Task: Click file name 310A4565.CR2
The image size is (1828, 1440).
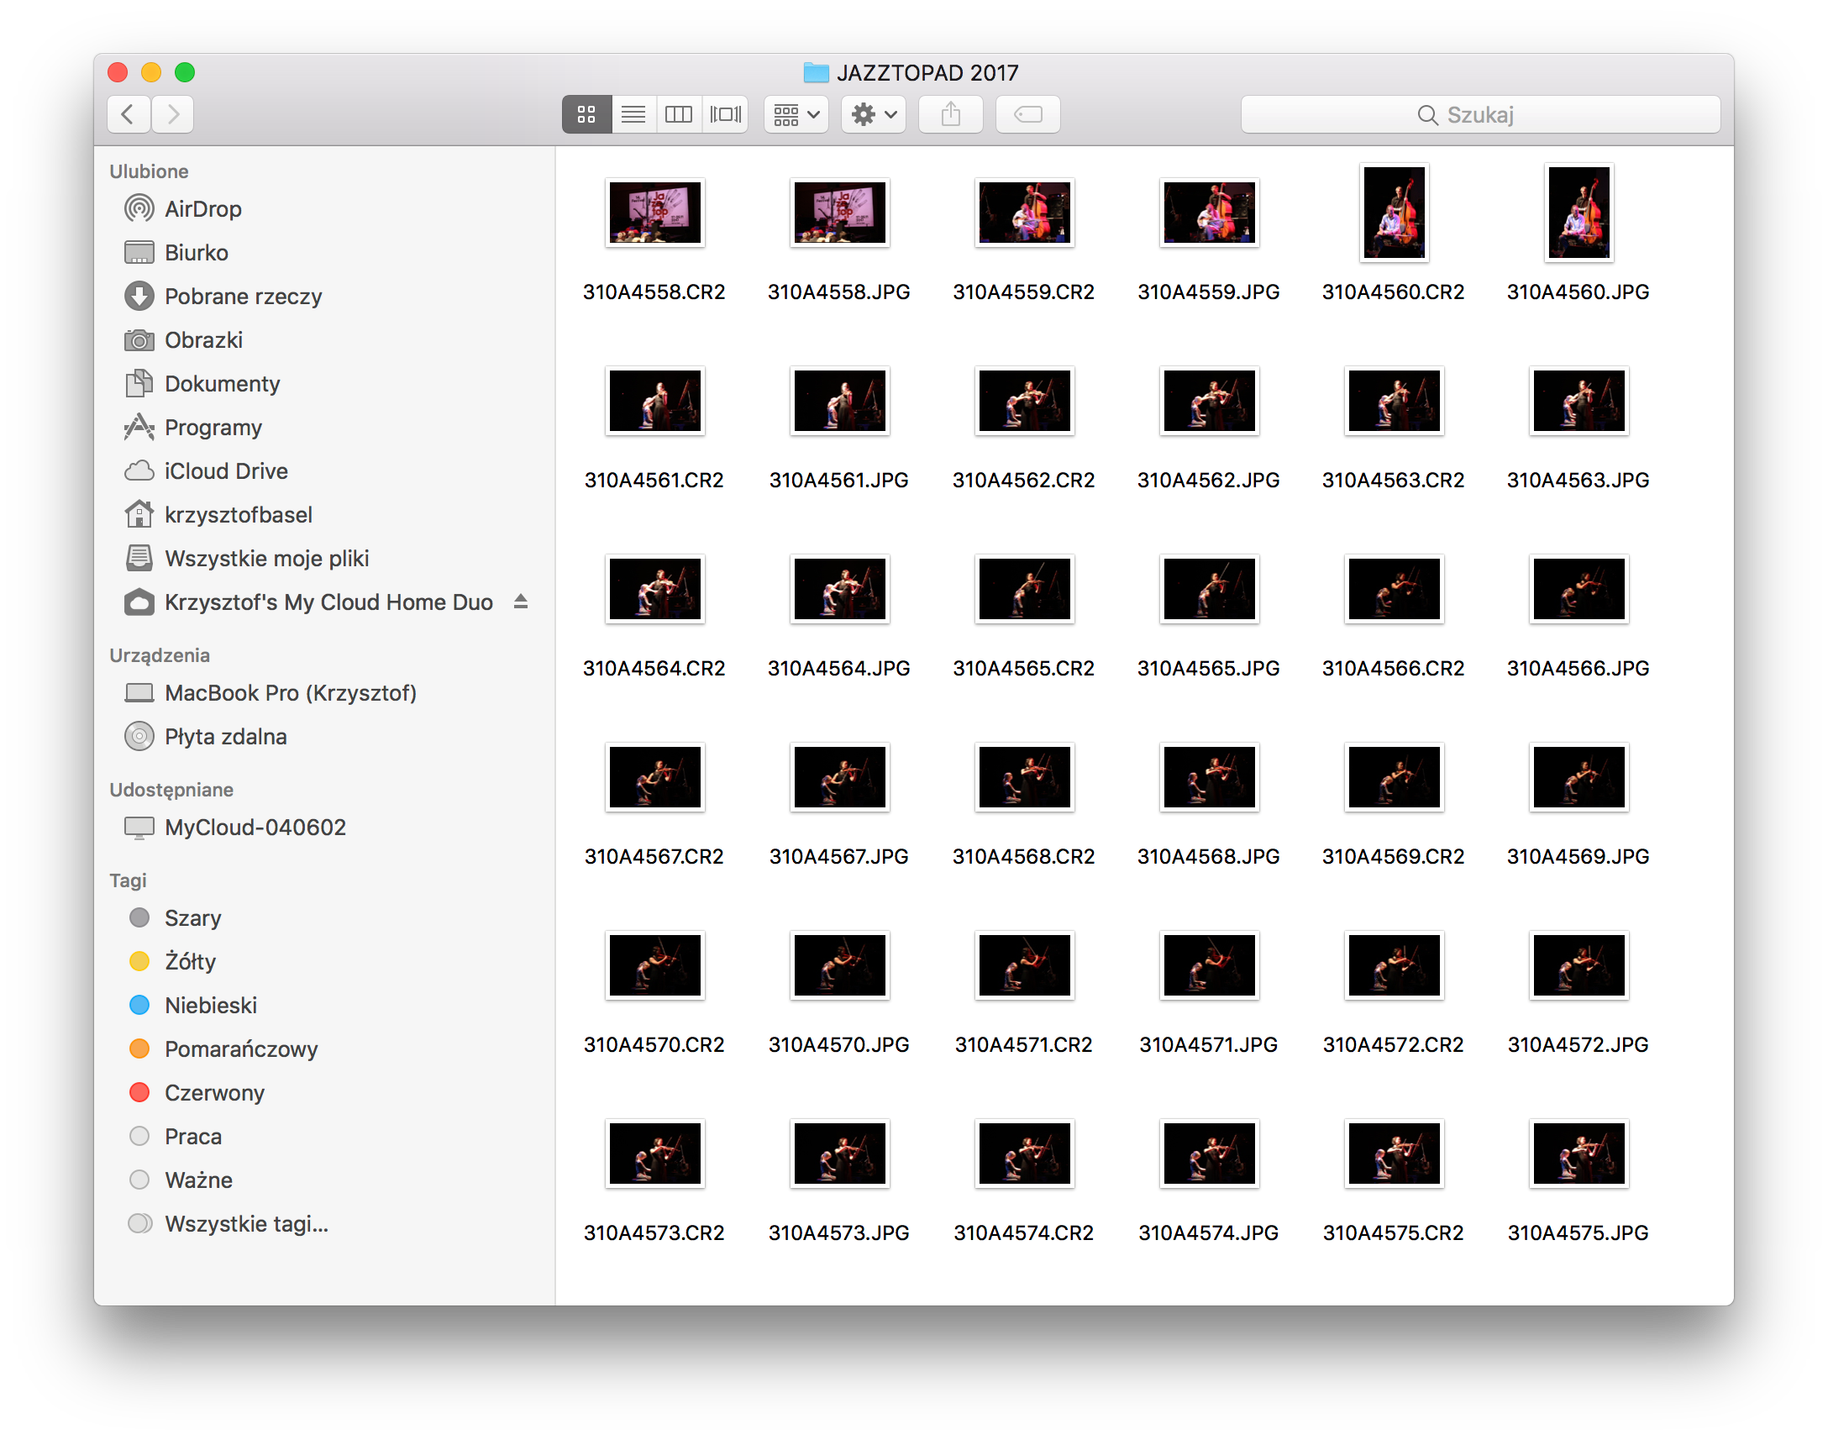Action: (1024, 668)
